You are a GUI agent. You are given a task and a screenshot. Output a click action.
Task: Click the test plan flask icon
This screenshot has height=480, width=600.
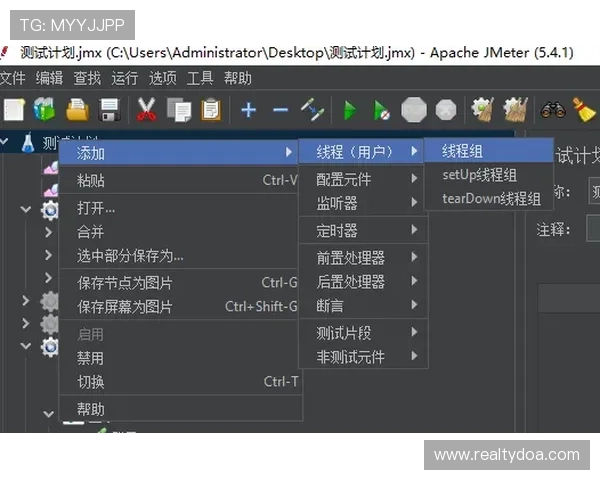pyautogui.click(x=28, y=142)
